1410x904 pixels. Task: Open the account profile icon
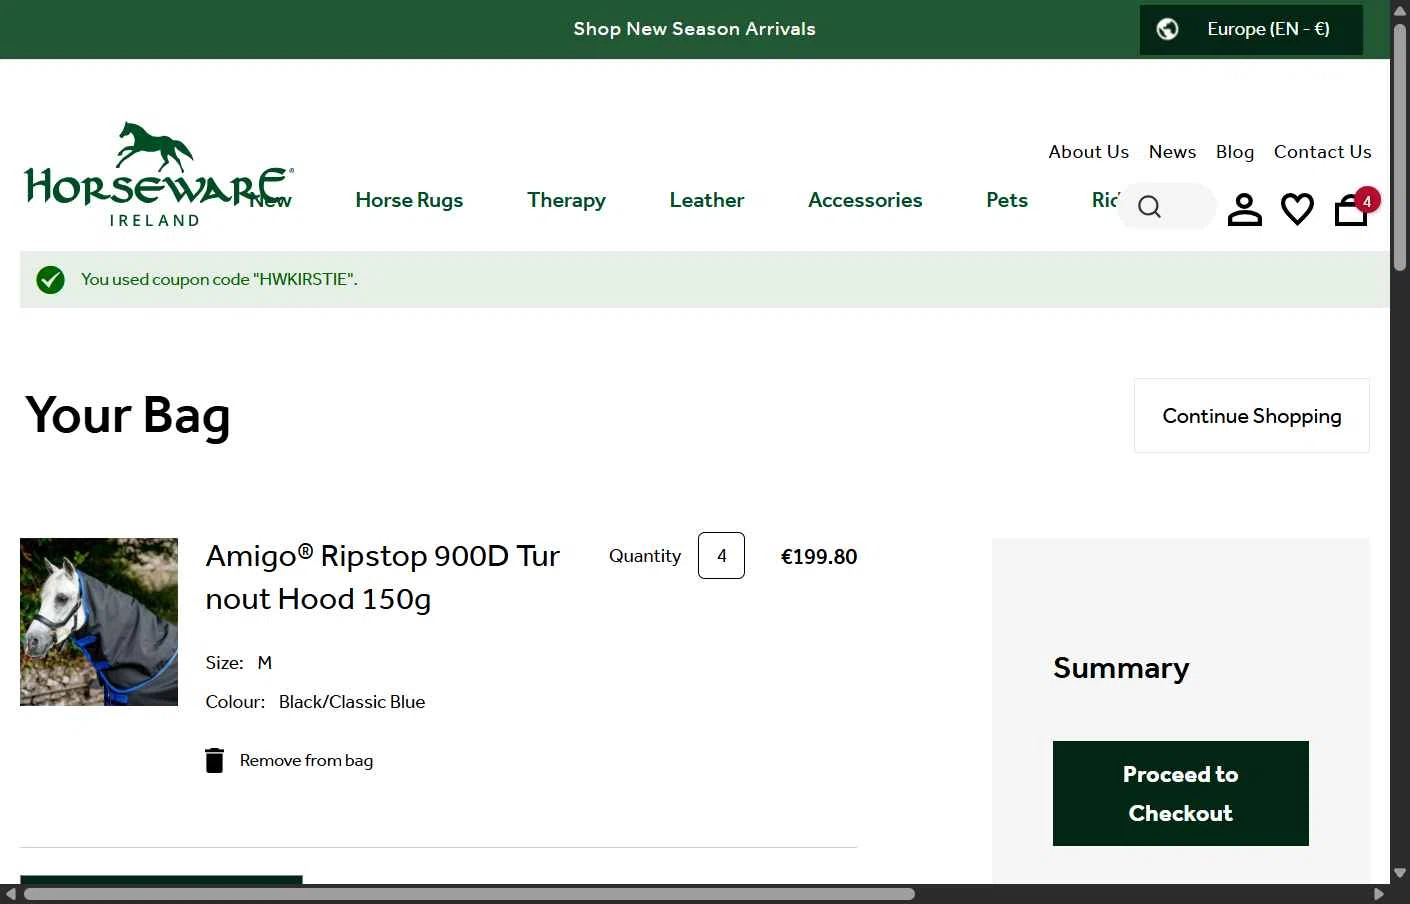click(1245, 208)
